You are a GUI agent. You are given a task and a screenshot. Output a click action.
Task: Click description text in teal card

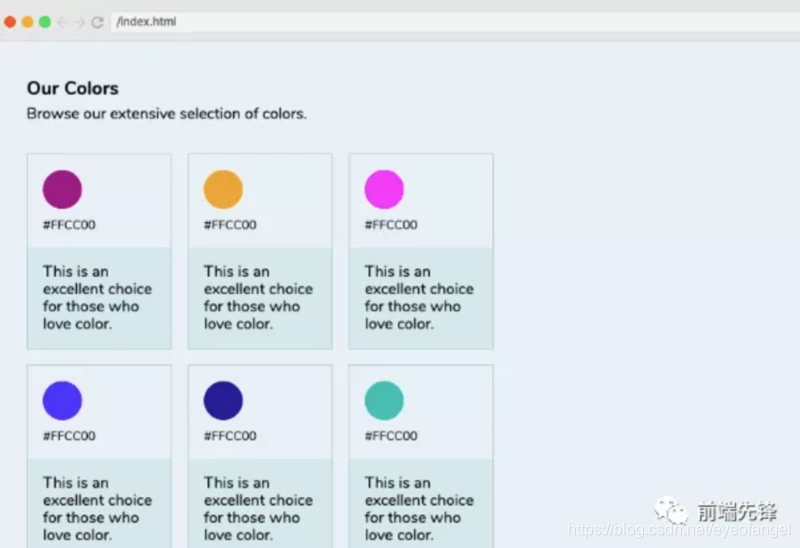click(419, 509)
